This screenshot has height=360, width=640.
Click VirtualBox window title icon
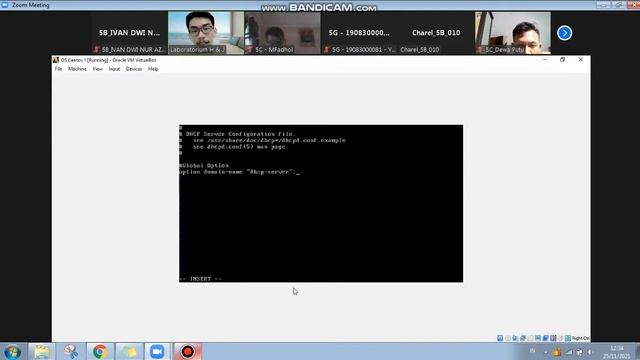tap(56, 60)
